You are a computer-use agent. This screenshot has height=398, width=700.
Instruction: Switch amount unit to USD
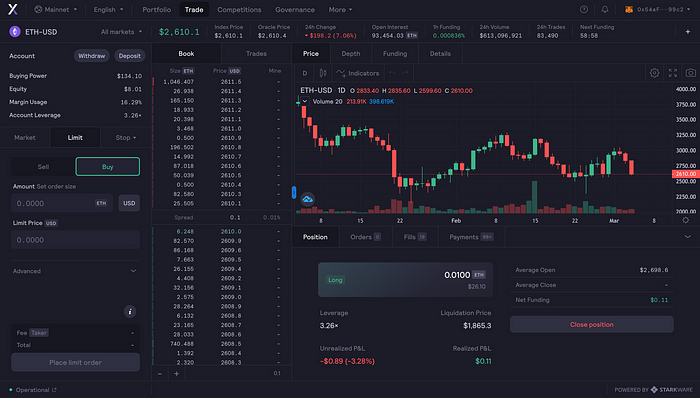(129, 203)
